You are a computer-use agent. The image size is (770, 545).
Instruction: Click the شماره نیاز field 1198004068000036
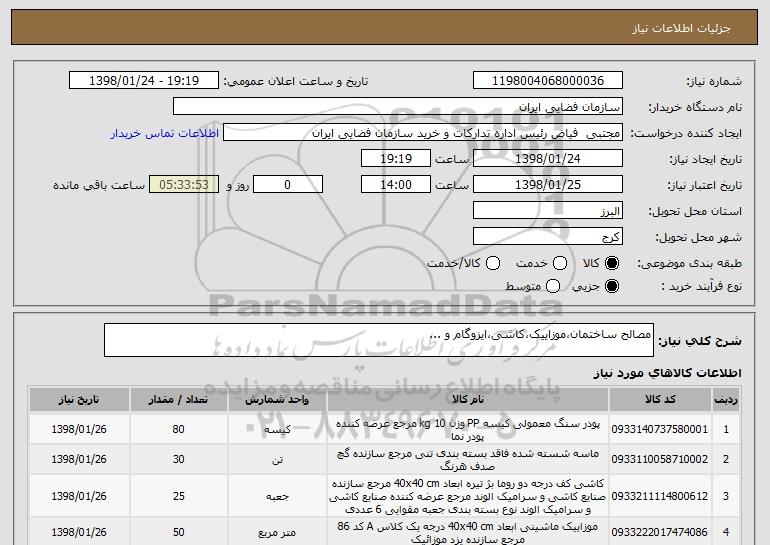(548, 81)
